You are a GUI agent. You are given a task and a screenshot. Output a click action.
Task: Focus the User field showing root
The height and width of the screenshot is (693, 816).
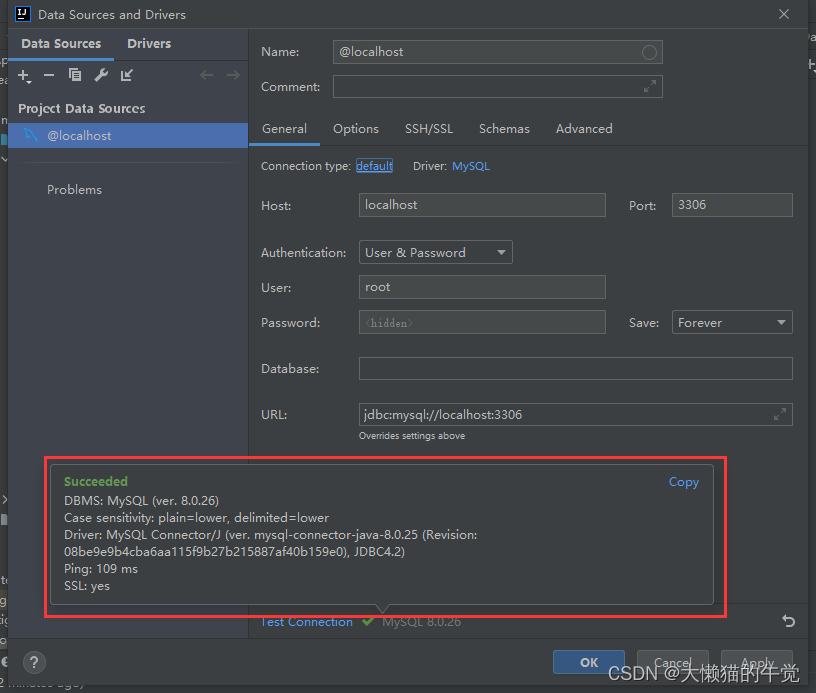click(x=482, y=287)
